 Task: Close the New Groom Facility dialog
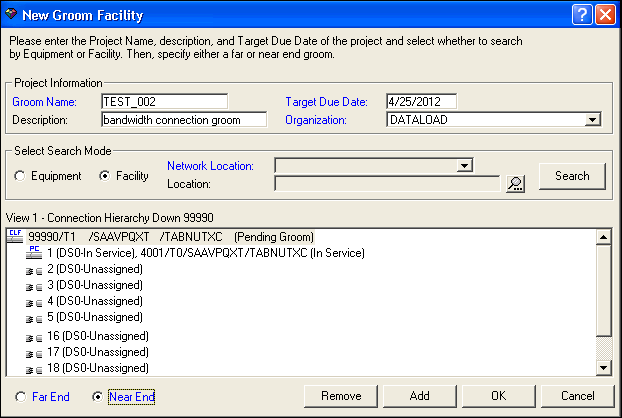coord(606,15)
